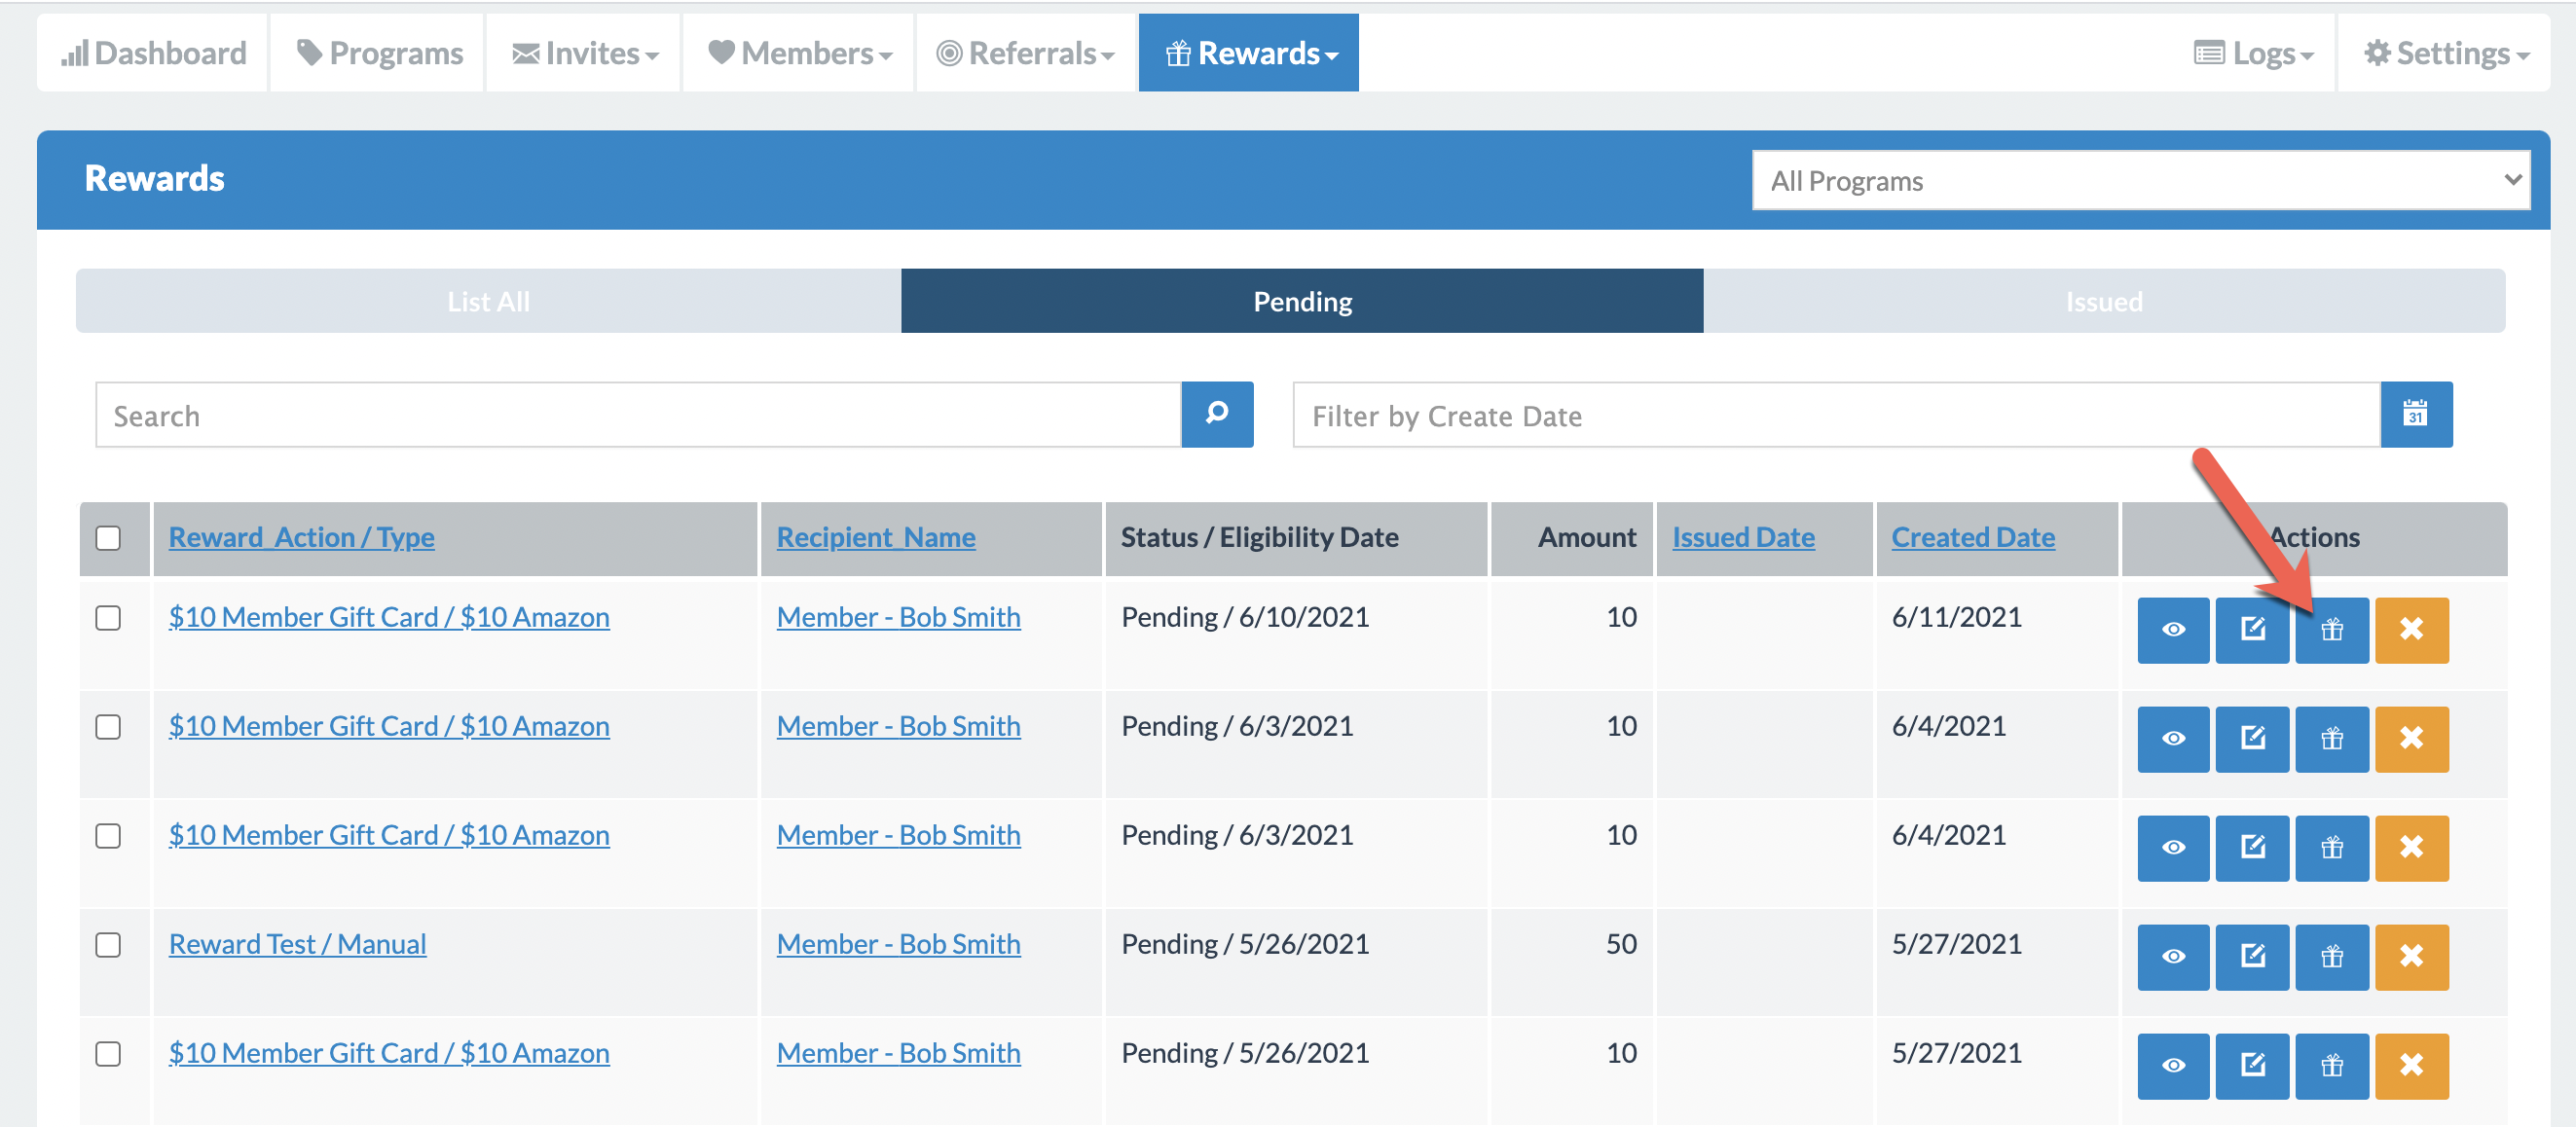Check the row with eligibility date 5/26/2021 amount 10
2576x1127 pixels.
[108, 1054]
